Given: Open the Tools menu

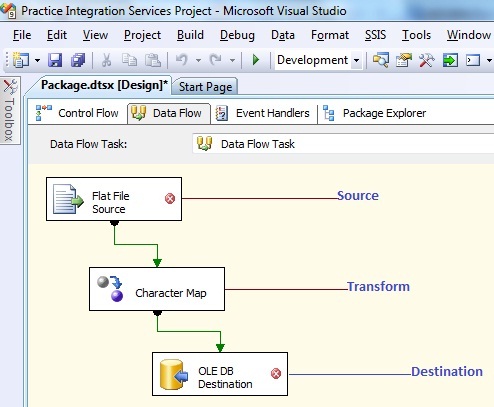Looking at the screenshot, I should pyautogui.click(x=416, y=35).
